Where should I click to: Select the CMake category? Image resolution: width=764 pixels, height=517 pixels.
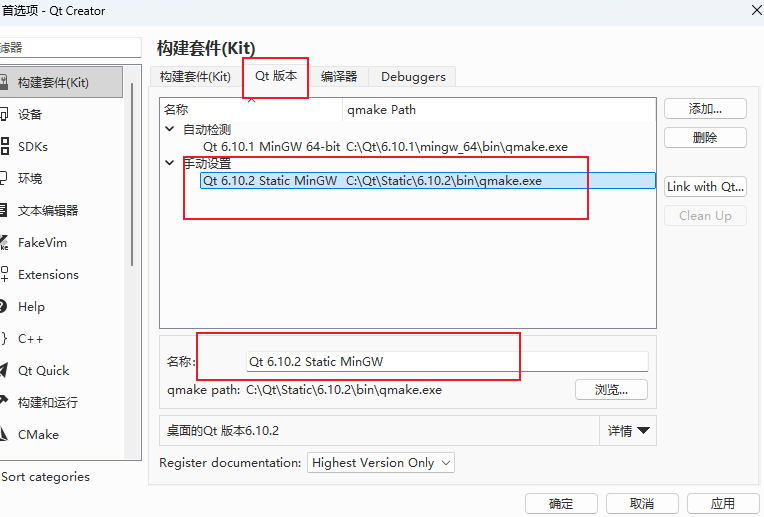coord(38,434)
